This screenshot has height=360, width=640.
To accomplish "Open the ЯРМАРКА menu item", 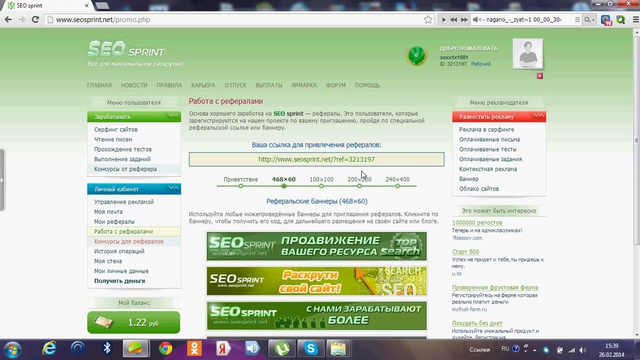I will (x=304, y=85).
